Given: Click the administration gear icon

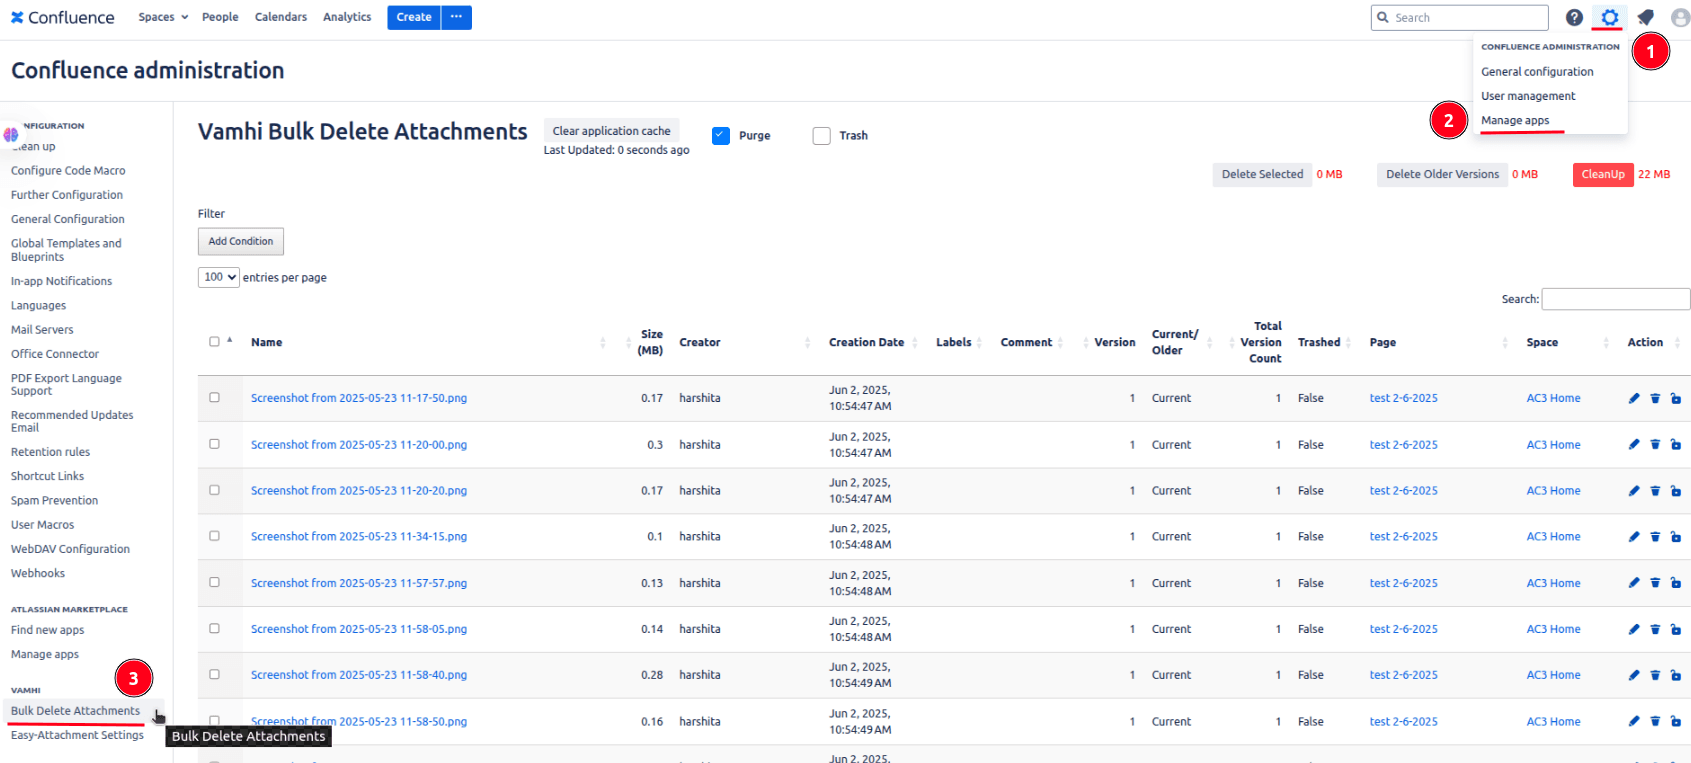Looking at the screenshot, I should (1609, 18).
